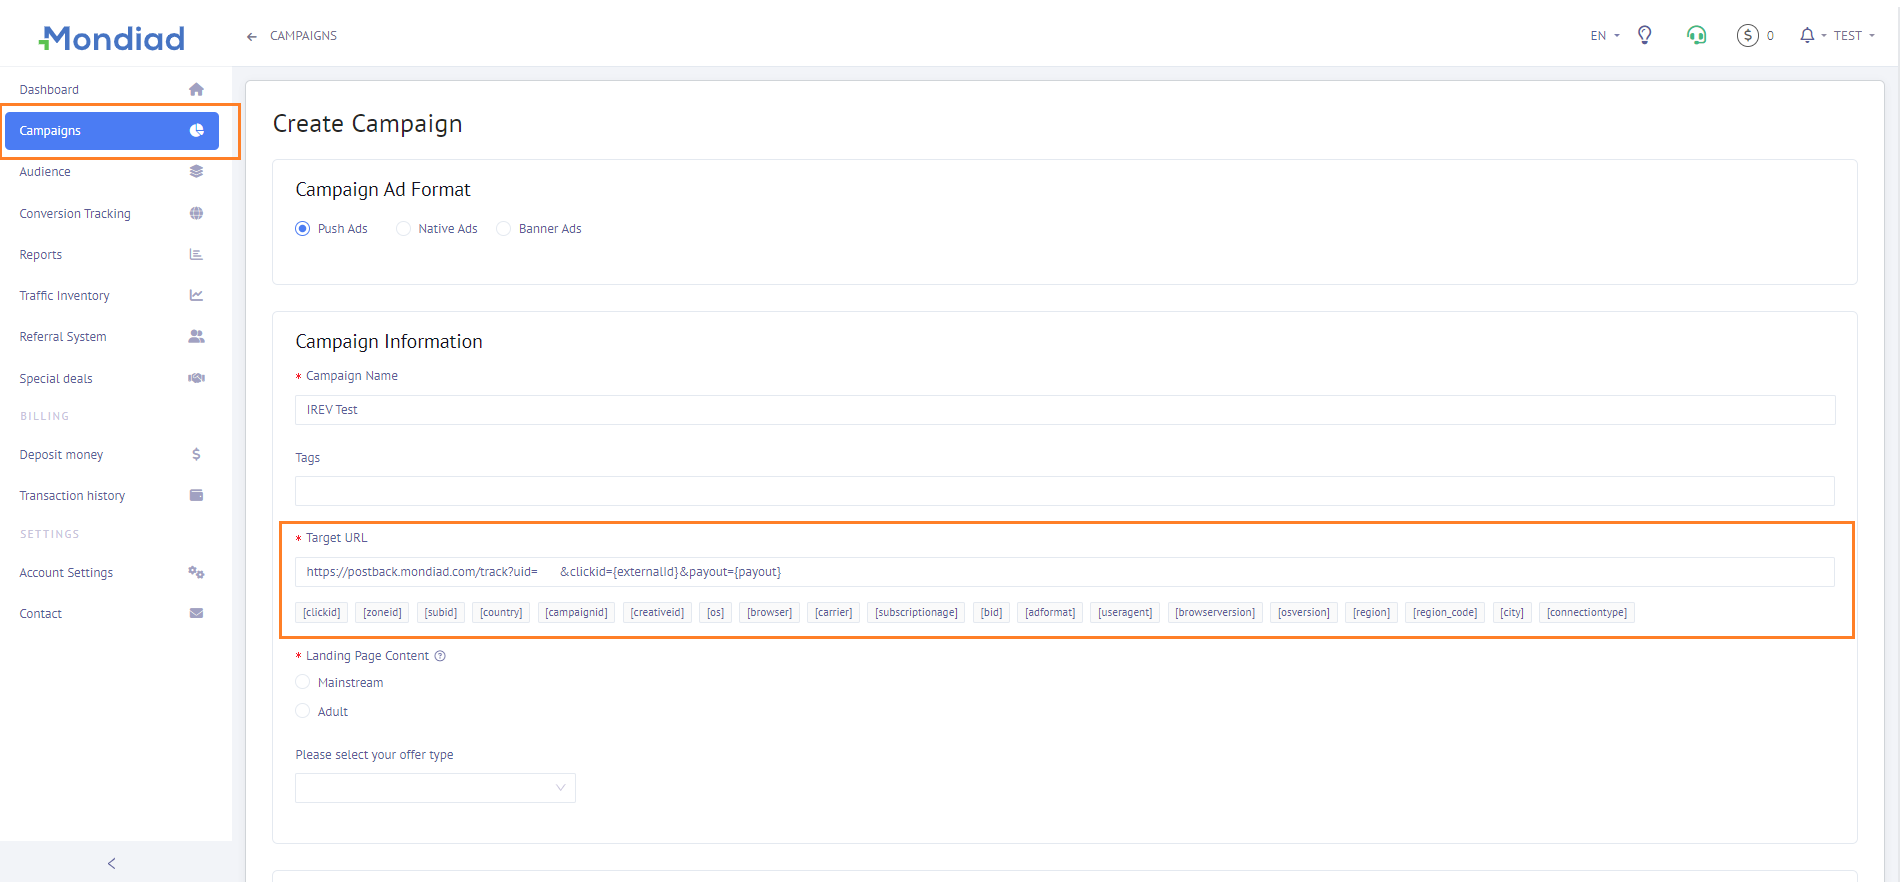Click the lightbulb tips icon in header
The image size is (1900, 882).
click(1644, 36)
